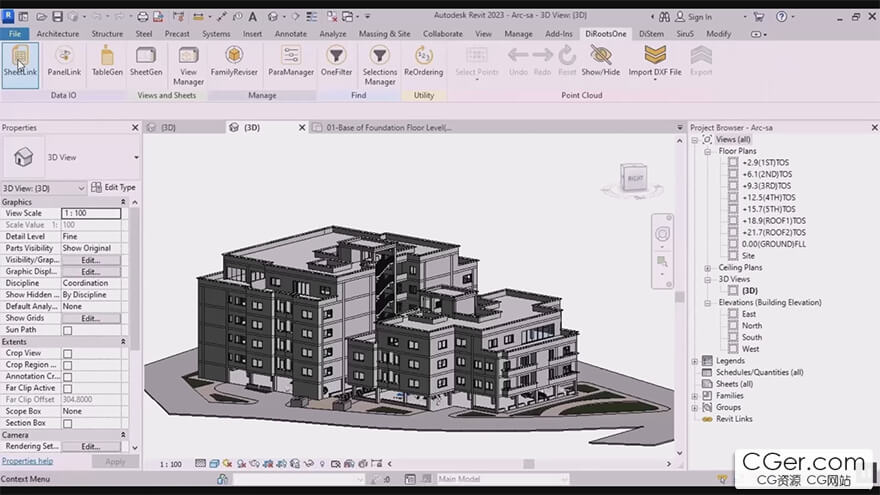Screen dimensions: 880x495
Task: Expand the Legends tree node
Action: (695, 361)
